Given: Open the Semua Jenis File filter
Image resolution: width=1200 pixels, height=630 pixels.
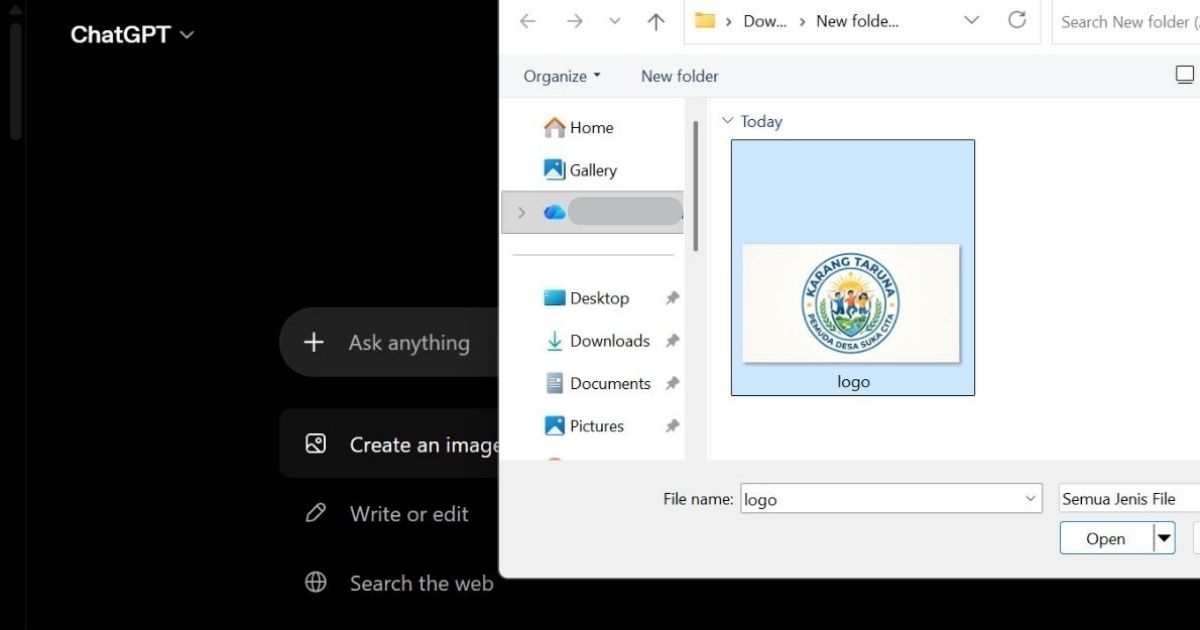Looking at the screenshot, I should tap(1129, 499).
